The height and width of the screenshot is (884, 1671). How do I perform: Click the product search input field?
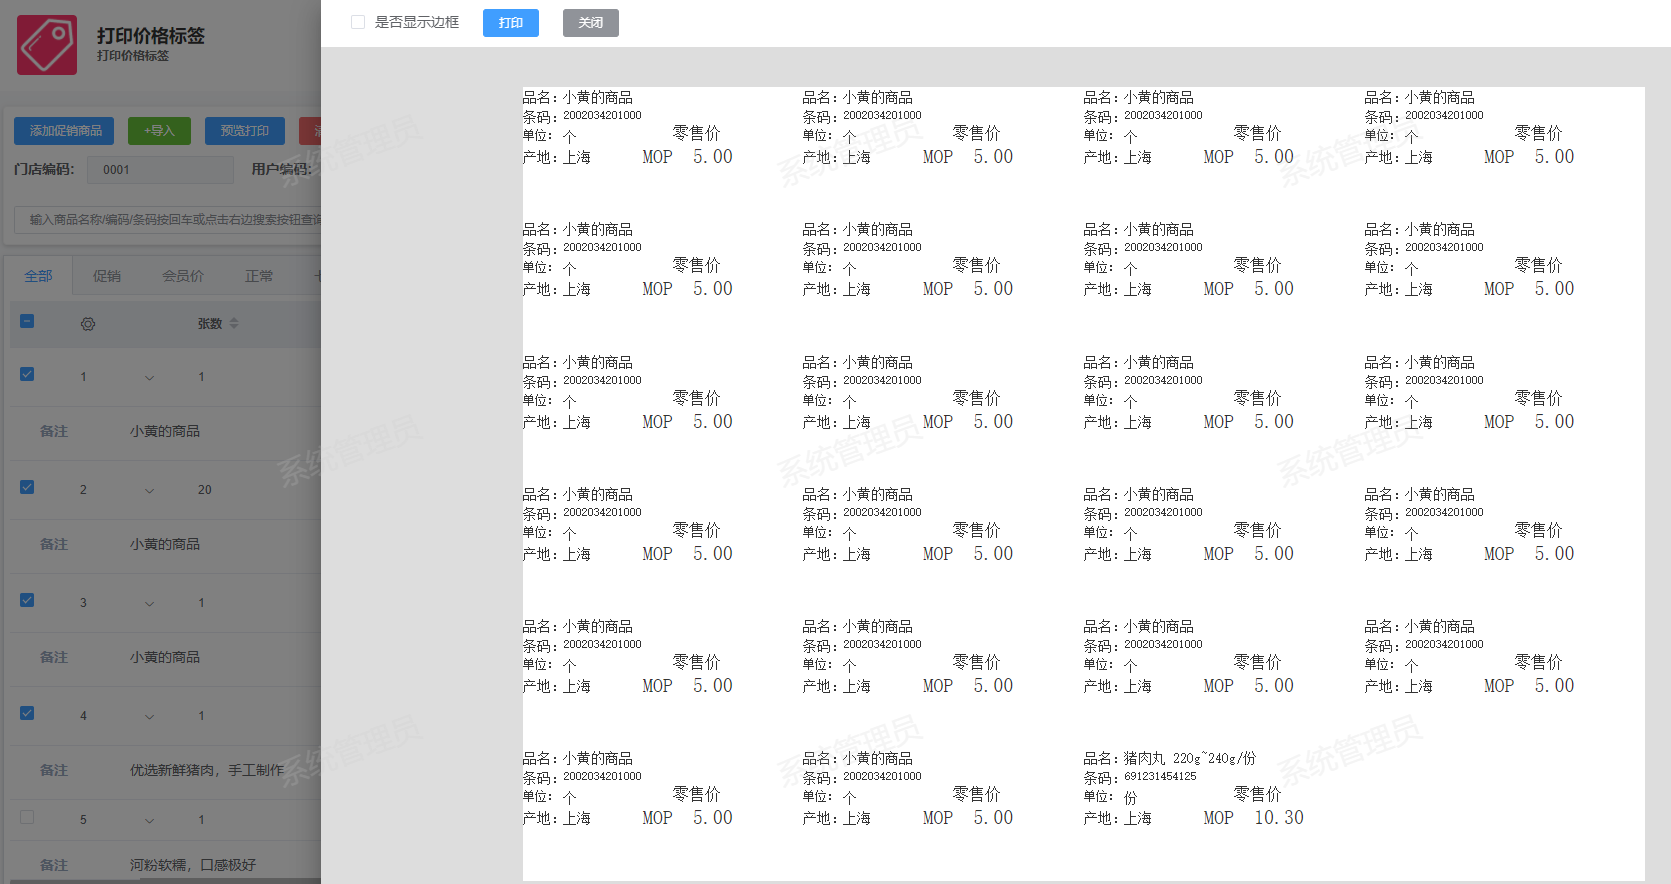coord(170,220)
